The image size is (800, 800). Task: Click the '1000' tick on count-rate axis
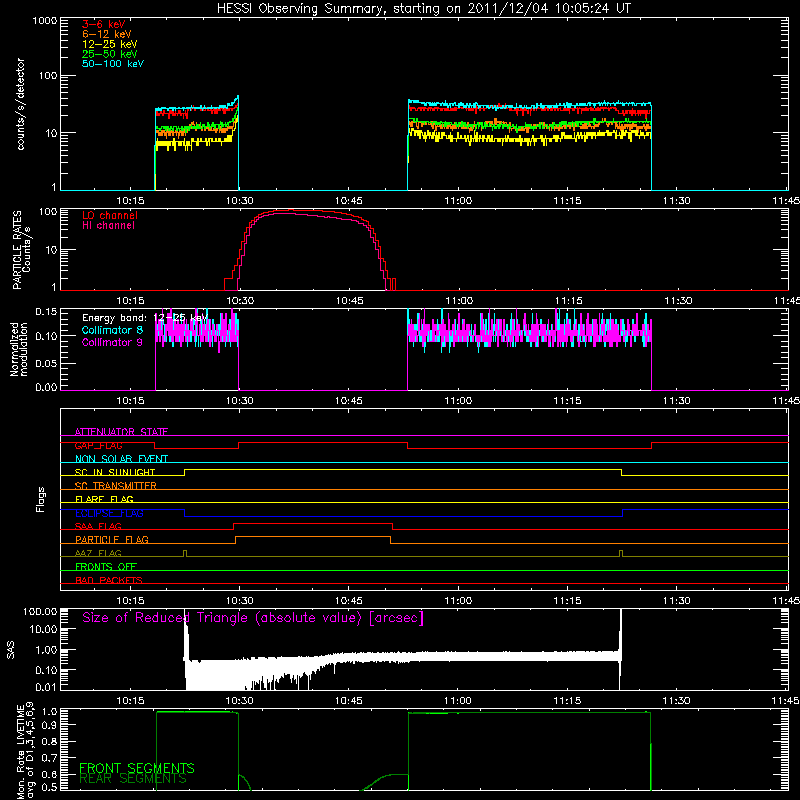[x=44, y=21]
